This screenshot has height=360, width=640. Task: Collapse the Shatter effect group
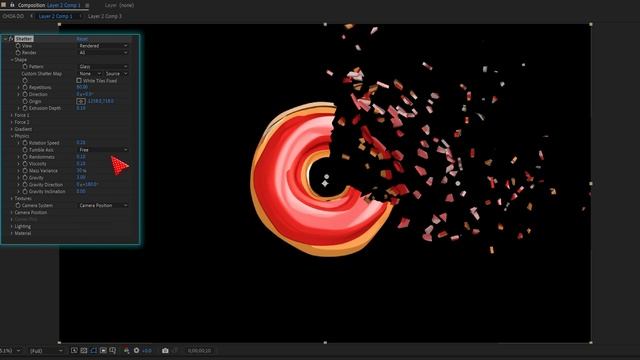[5, 39]
